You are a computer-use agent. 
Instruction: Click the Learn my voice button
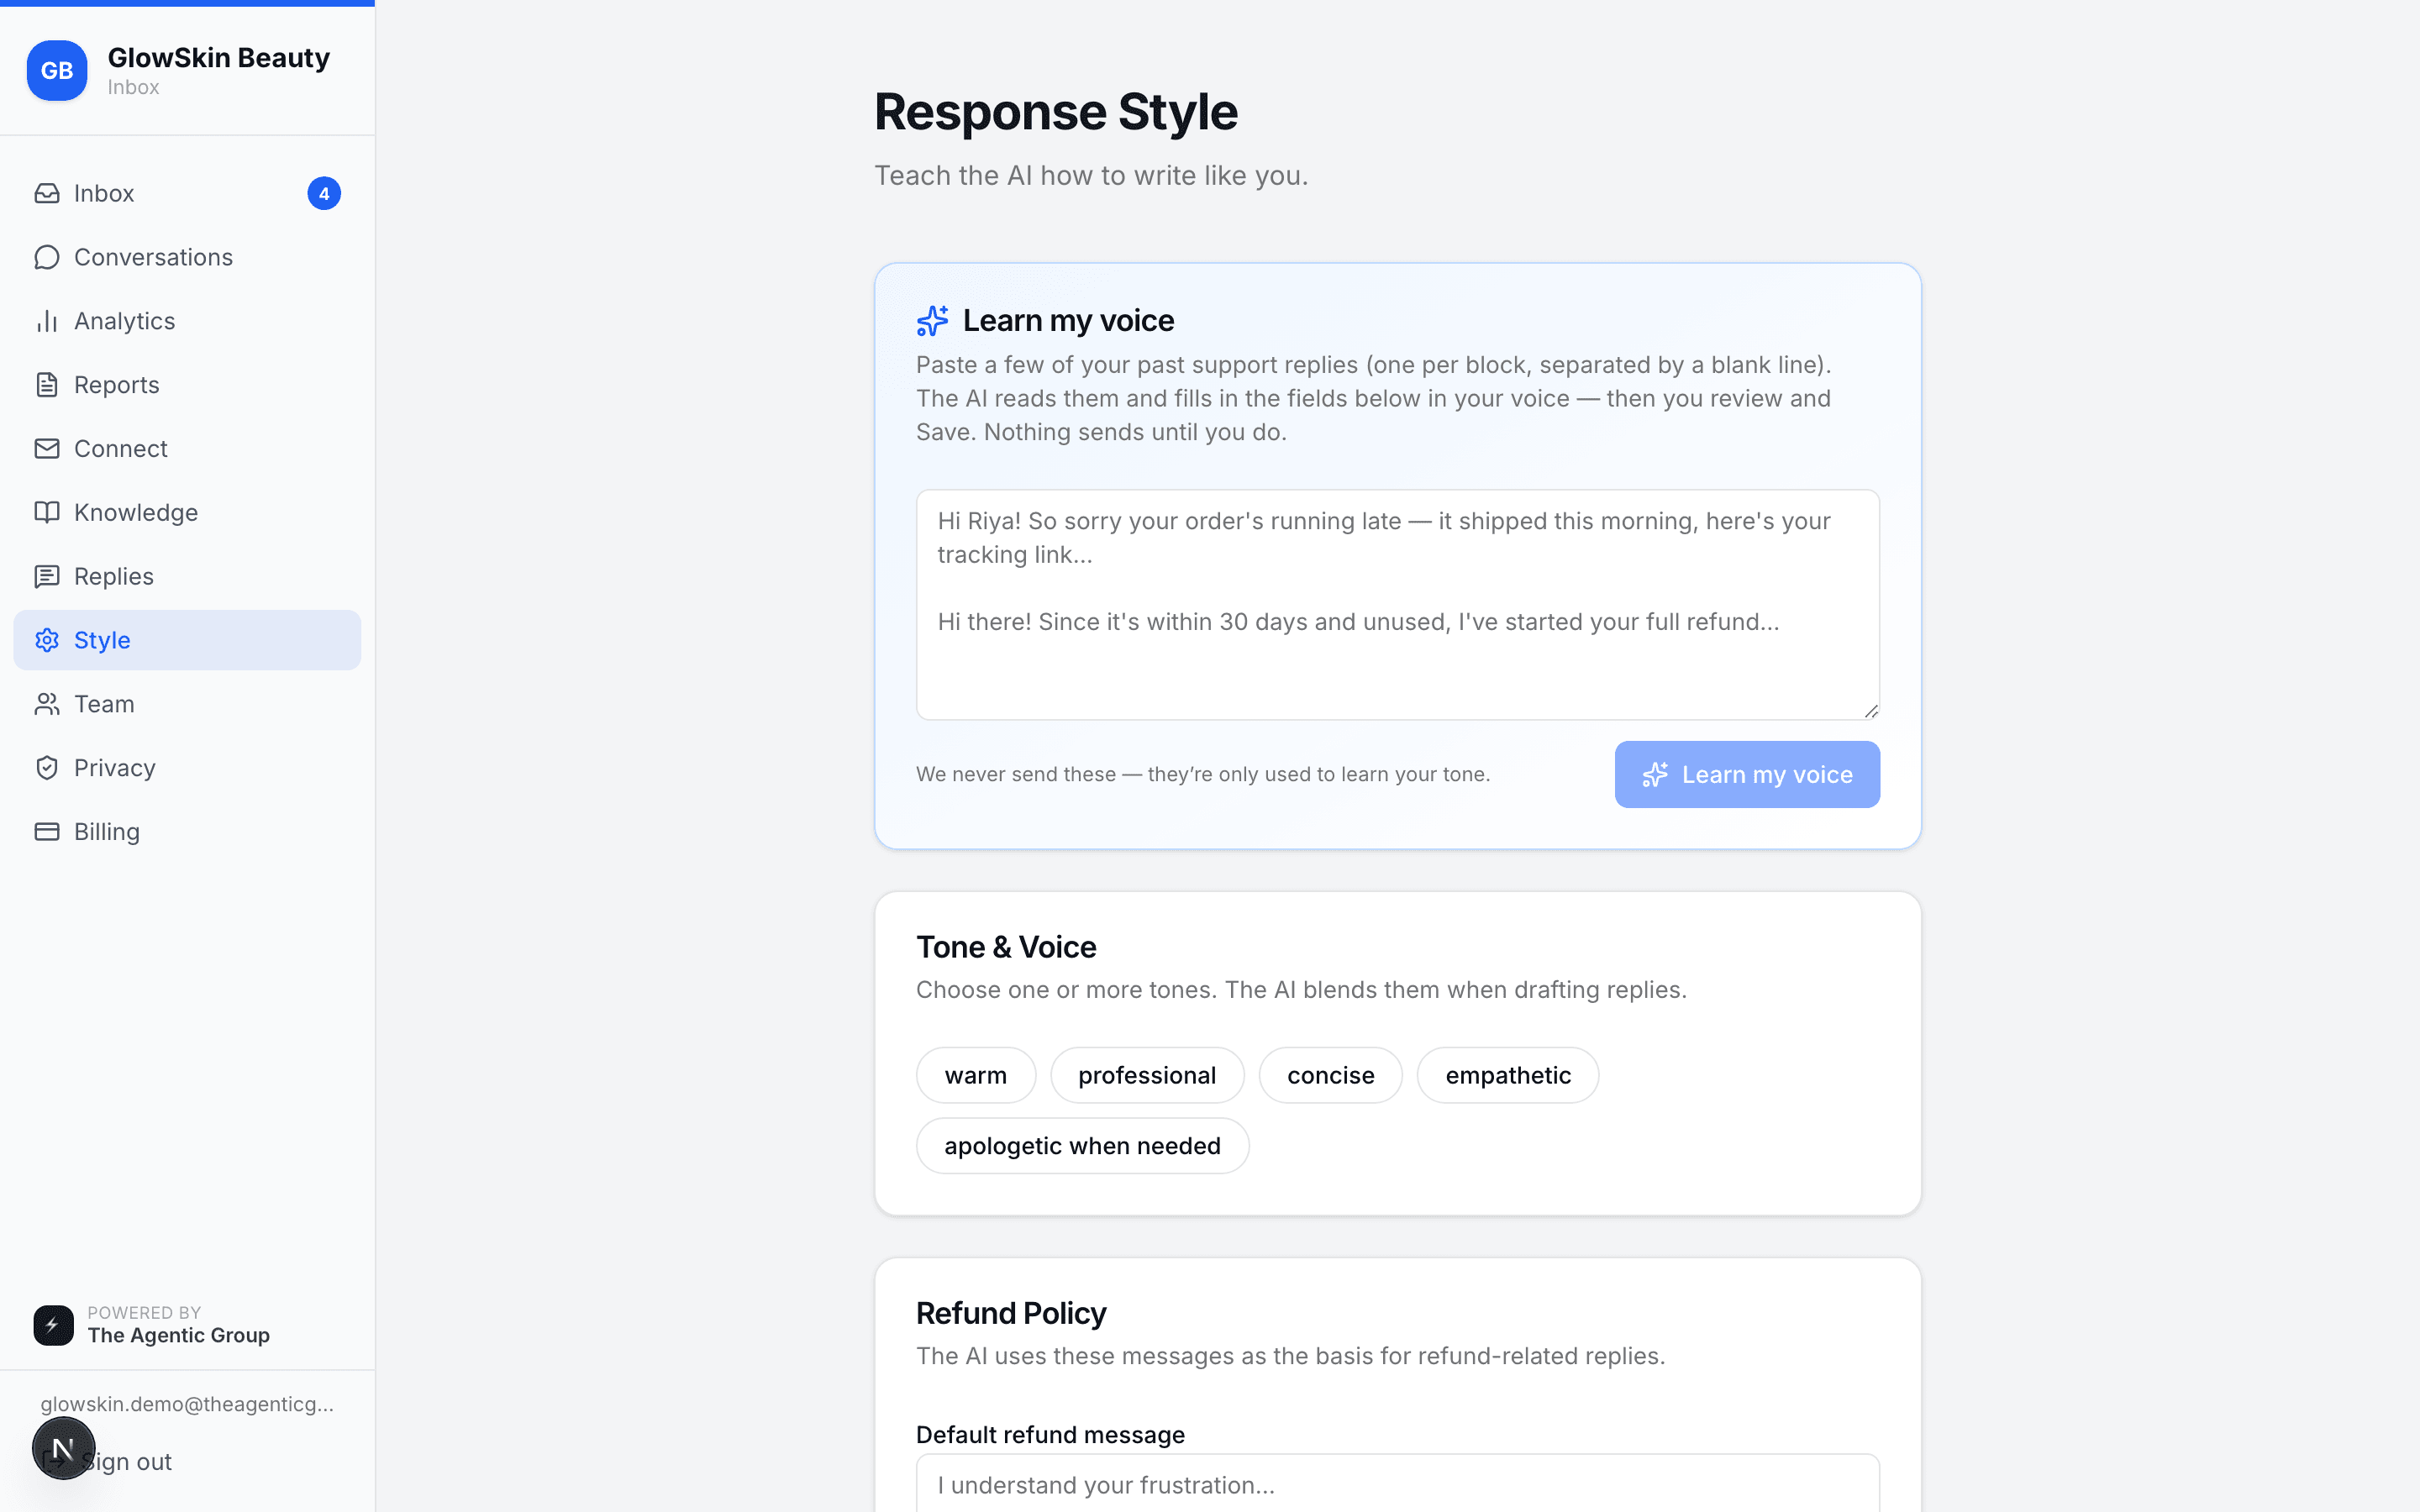point(1747,774)
